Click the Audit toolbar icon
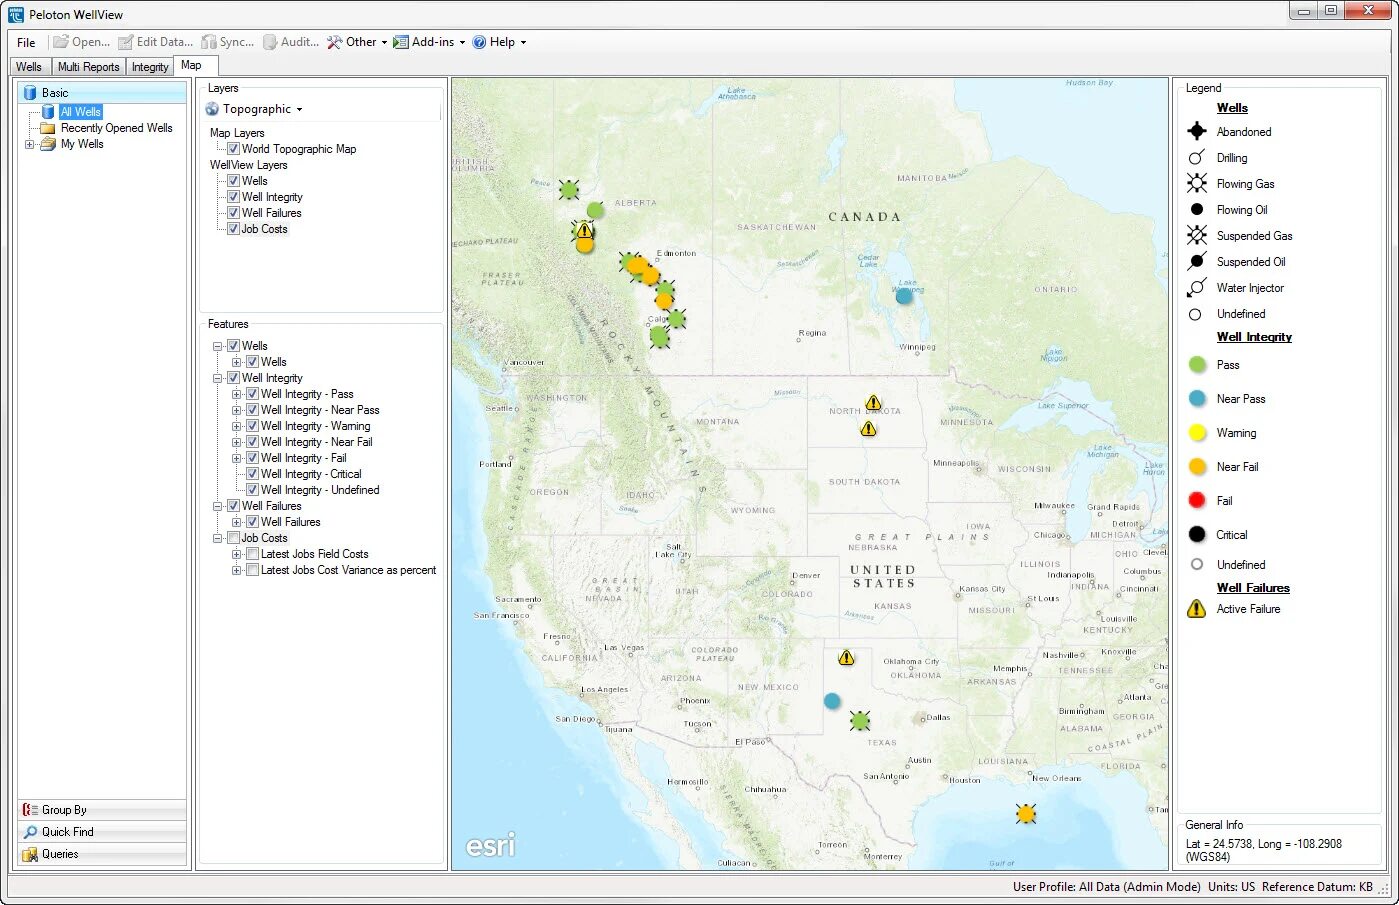Image resolution: width=1399 pixels, height=905 pixels. click(x=270, y=42)
